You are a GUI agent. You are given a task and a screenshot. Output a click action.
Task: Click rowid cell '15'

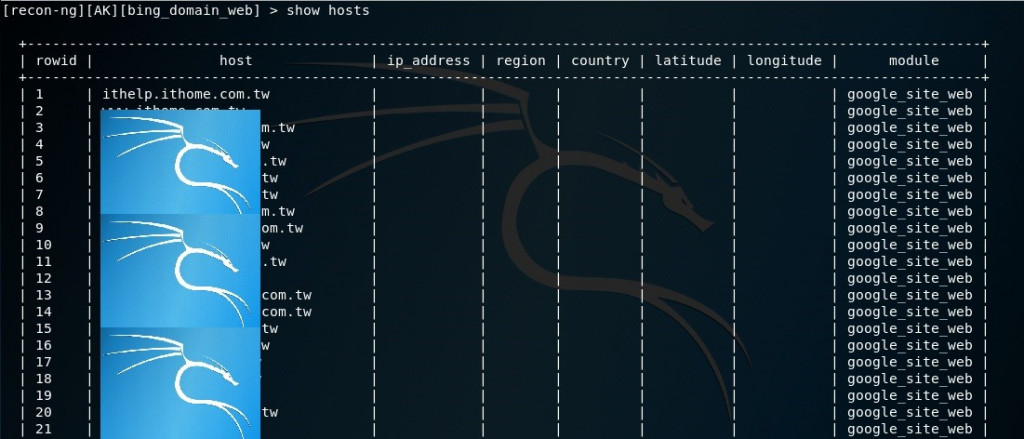(44, 329)
